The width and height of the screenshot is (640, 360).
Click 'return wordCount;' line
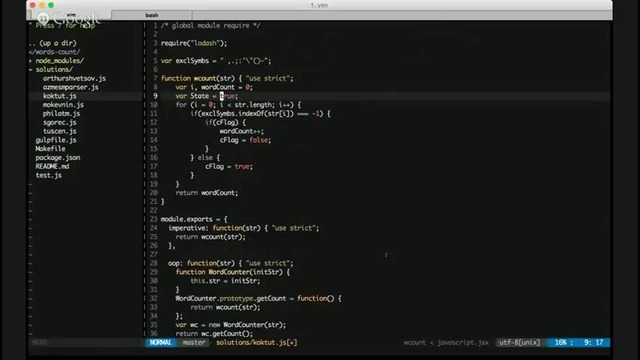[207, 193]
